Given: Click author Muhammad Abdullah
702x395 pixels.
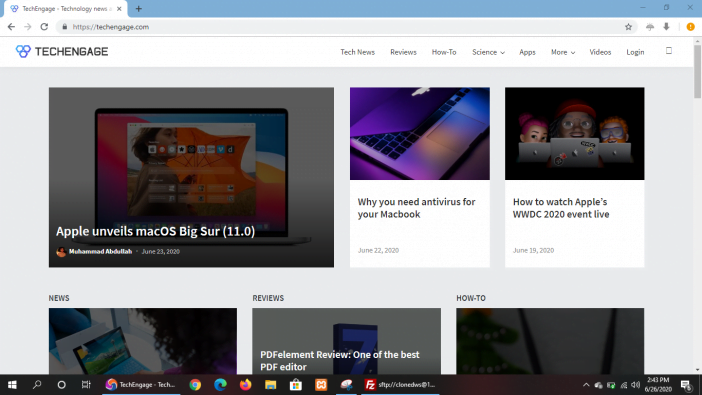Looking at the screenshot, I should [100, 251].
